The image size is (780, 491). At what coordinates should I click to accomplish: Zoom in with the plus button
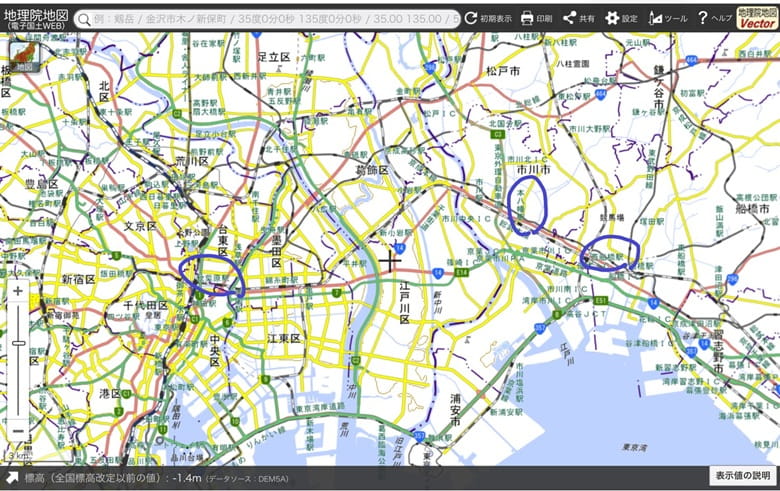18,292
